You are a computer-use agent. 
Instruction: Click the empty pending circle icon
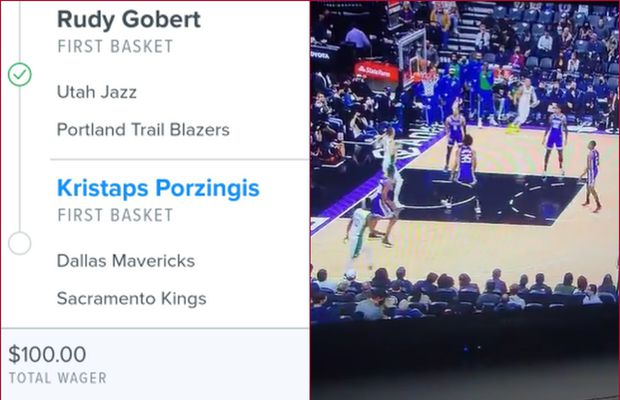(x=20, y=243)
